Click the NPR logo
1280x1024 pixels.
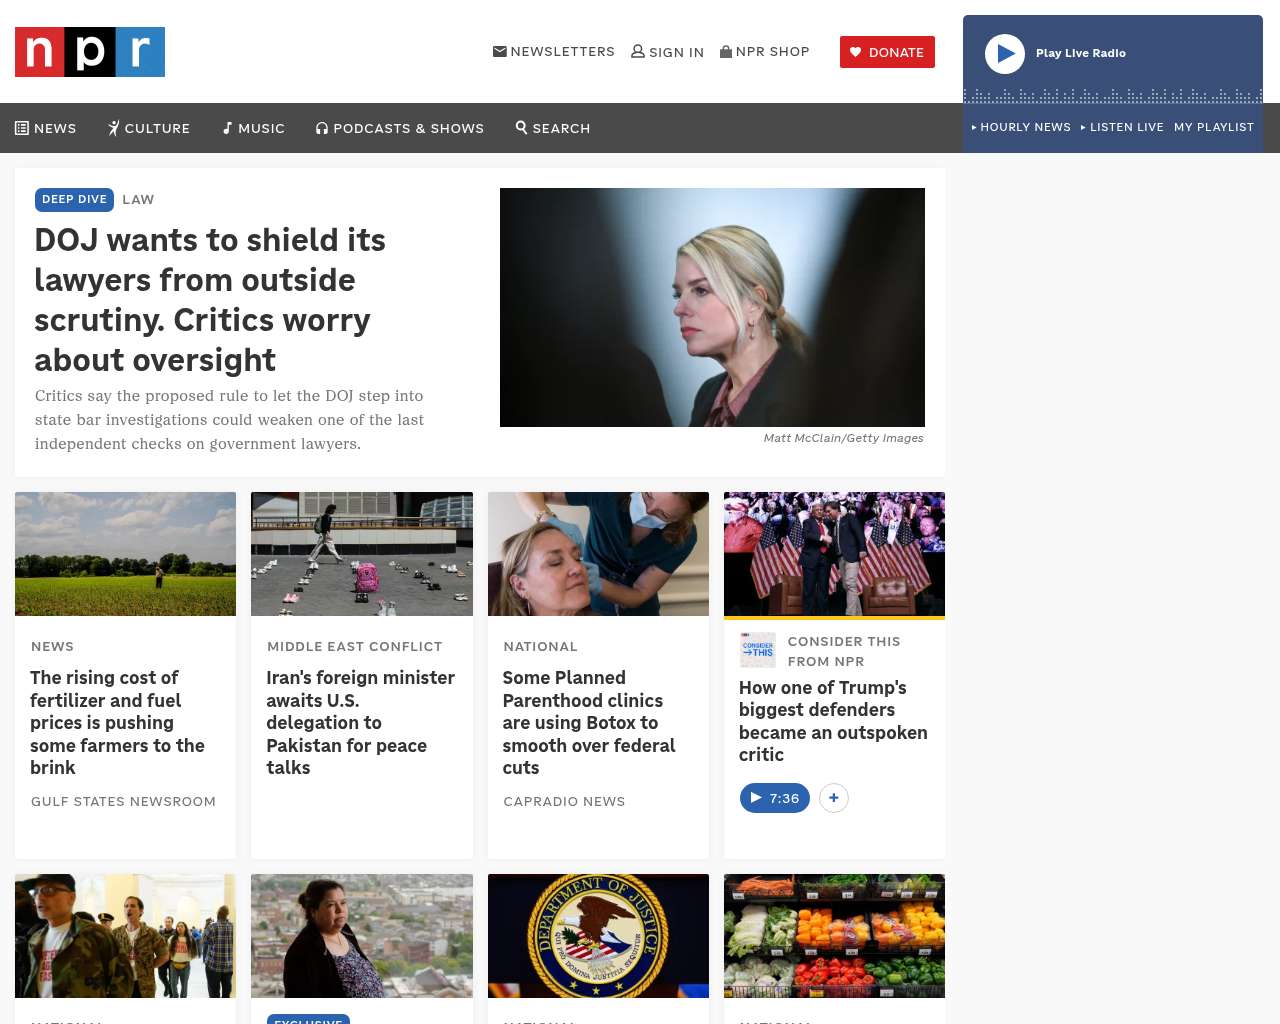tap(90, 52)
